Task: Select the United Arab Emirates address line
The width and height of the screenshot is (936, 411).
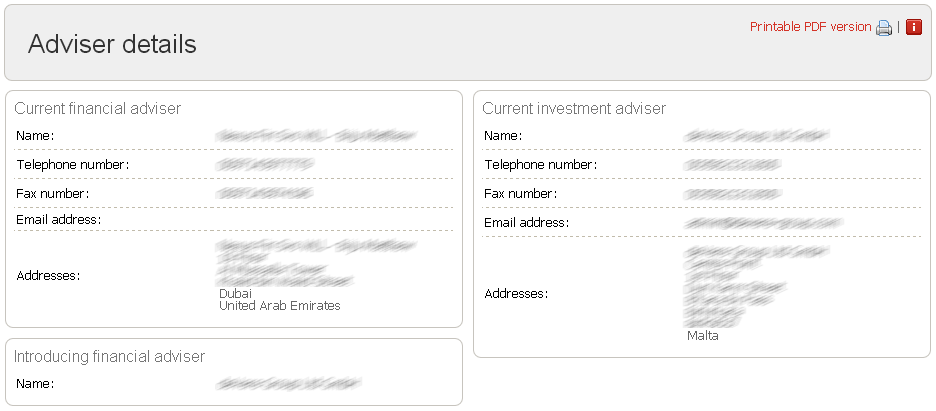Action: pos(280,305)
